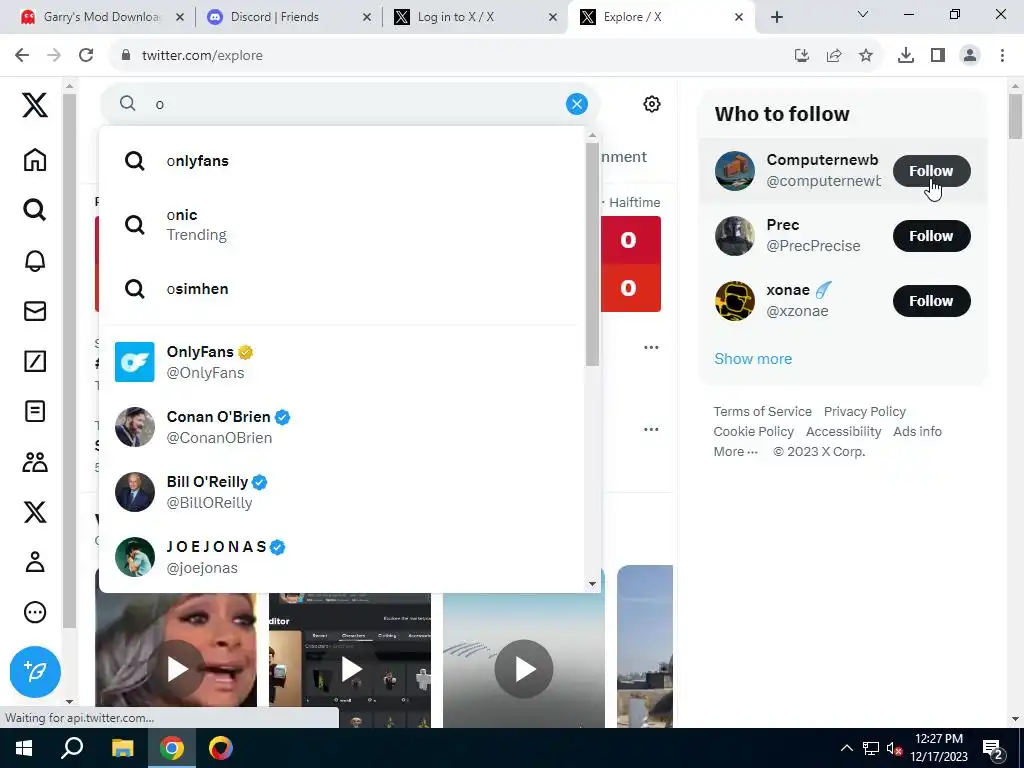The image size is (1024, 768).
Task: Open Explore with the sidebar magnifier icon
Action: click(x=35, y=210)
